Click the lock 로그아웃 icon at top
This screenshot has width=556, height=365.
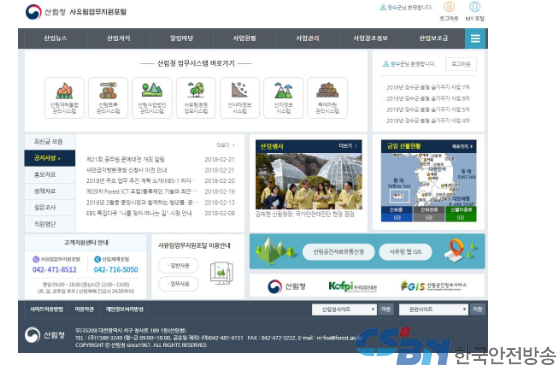coord(449,7)
